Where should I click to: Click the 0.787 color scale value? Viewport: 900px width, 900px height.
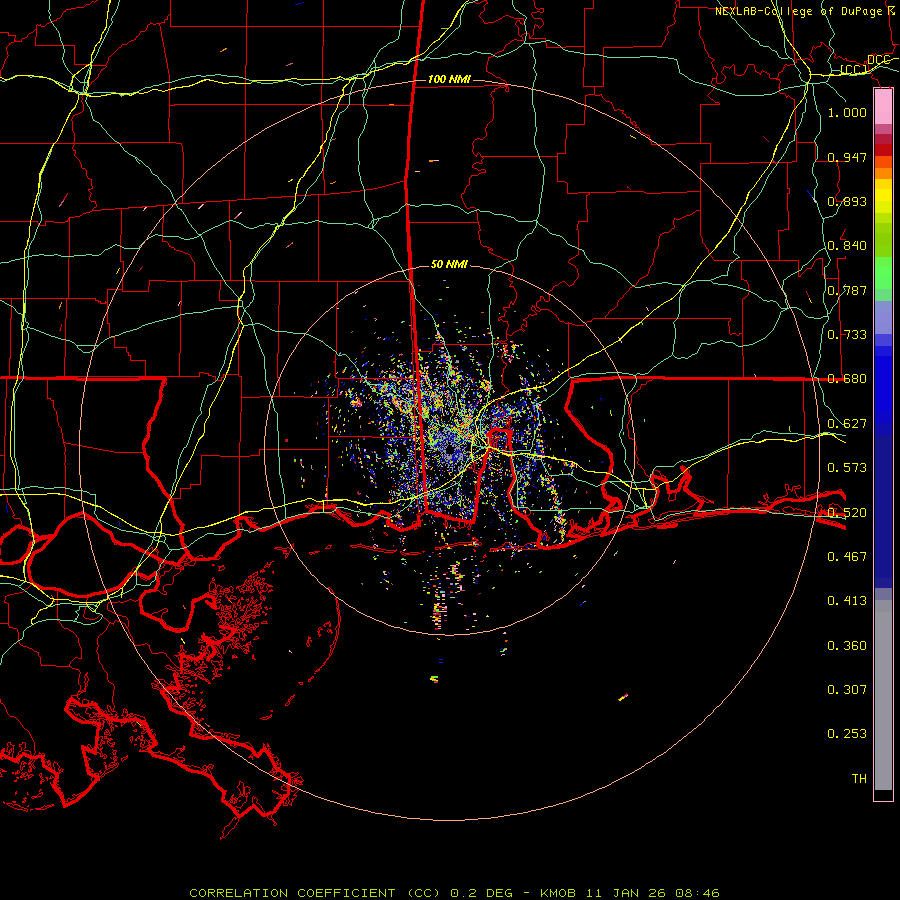[x=847, y=290]
